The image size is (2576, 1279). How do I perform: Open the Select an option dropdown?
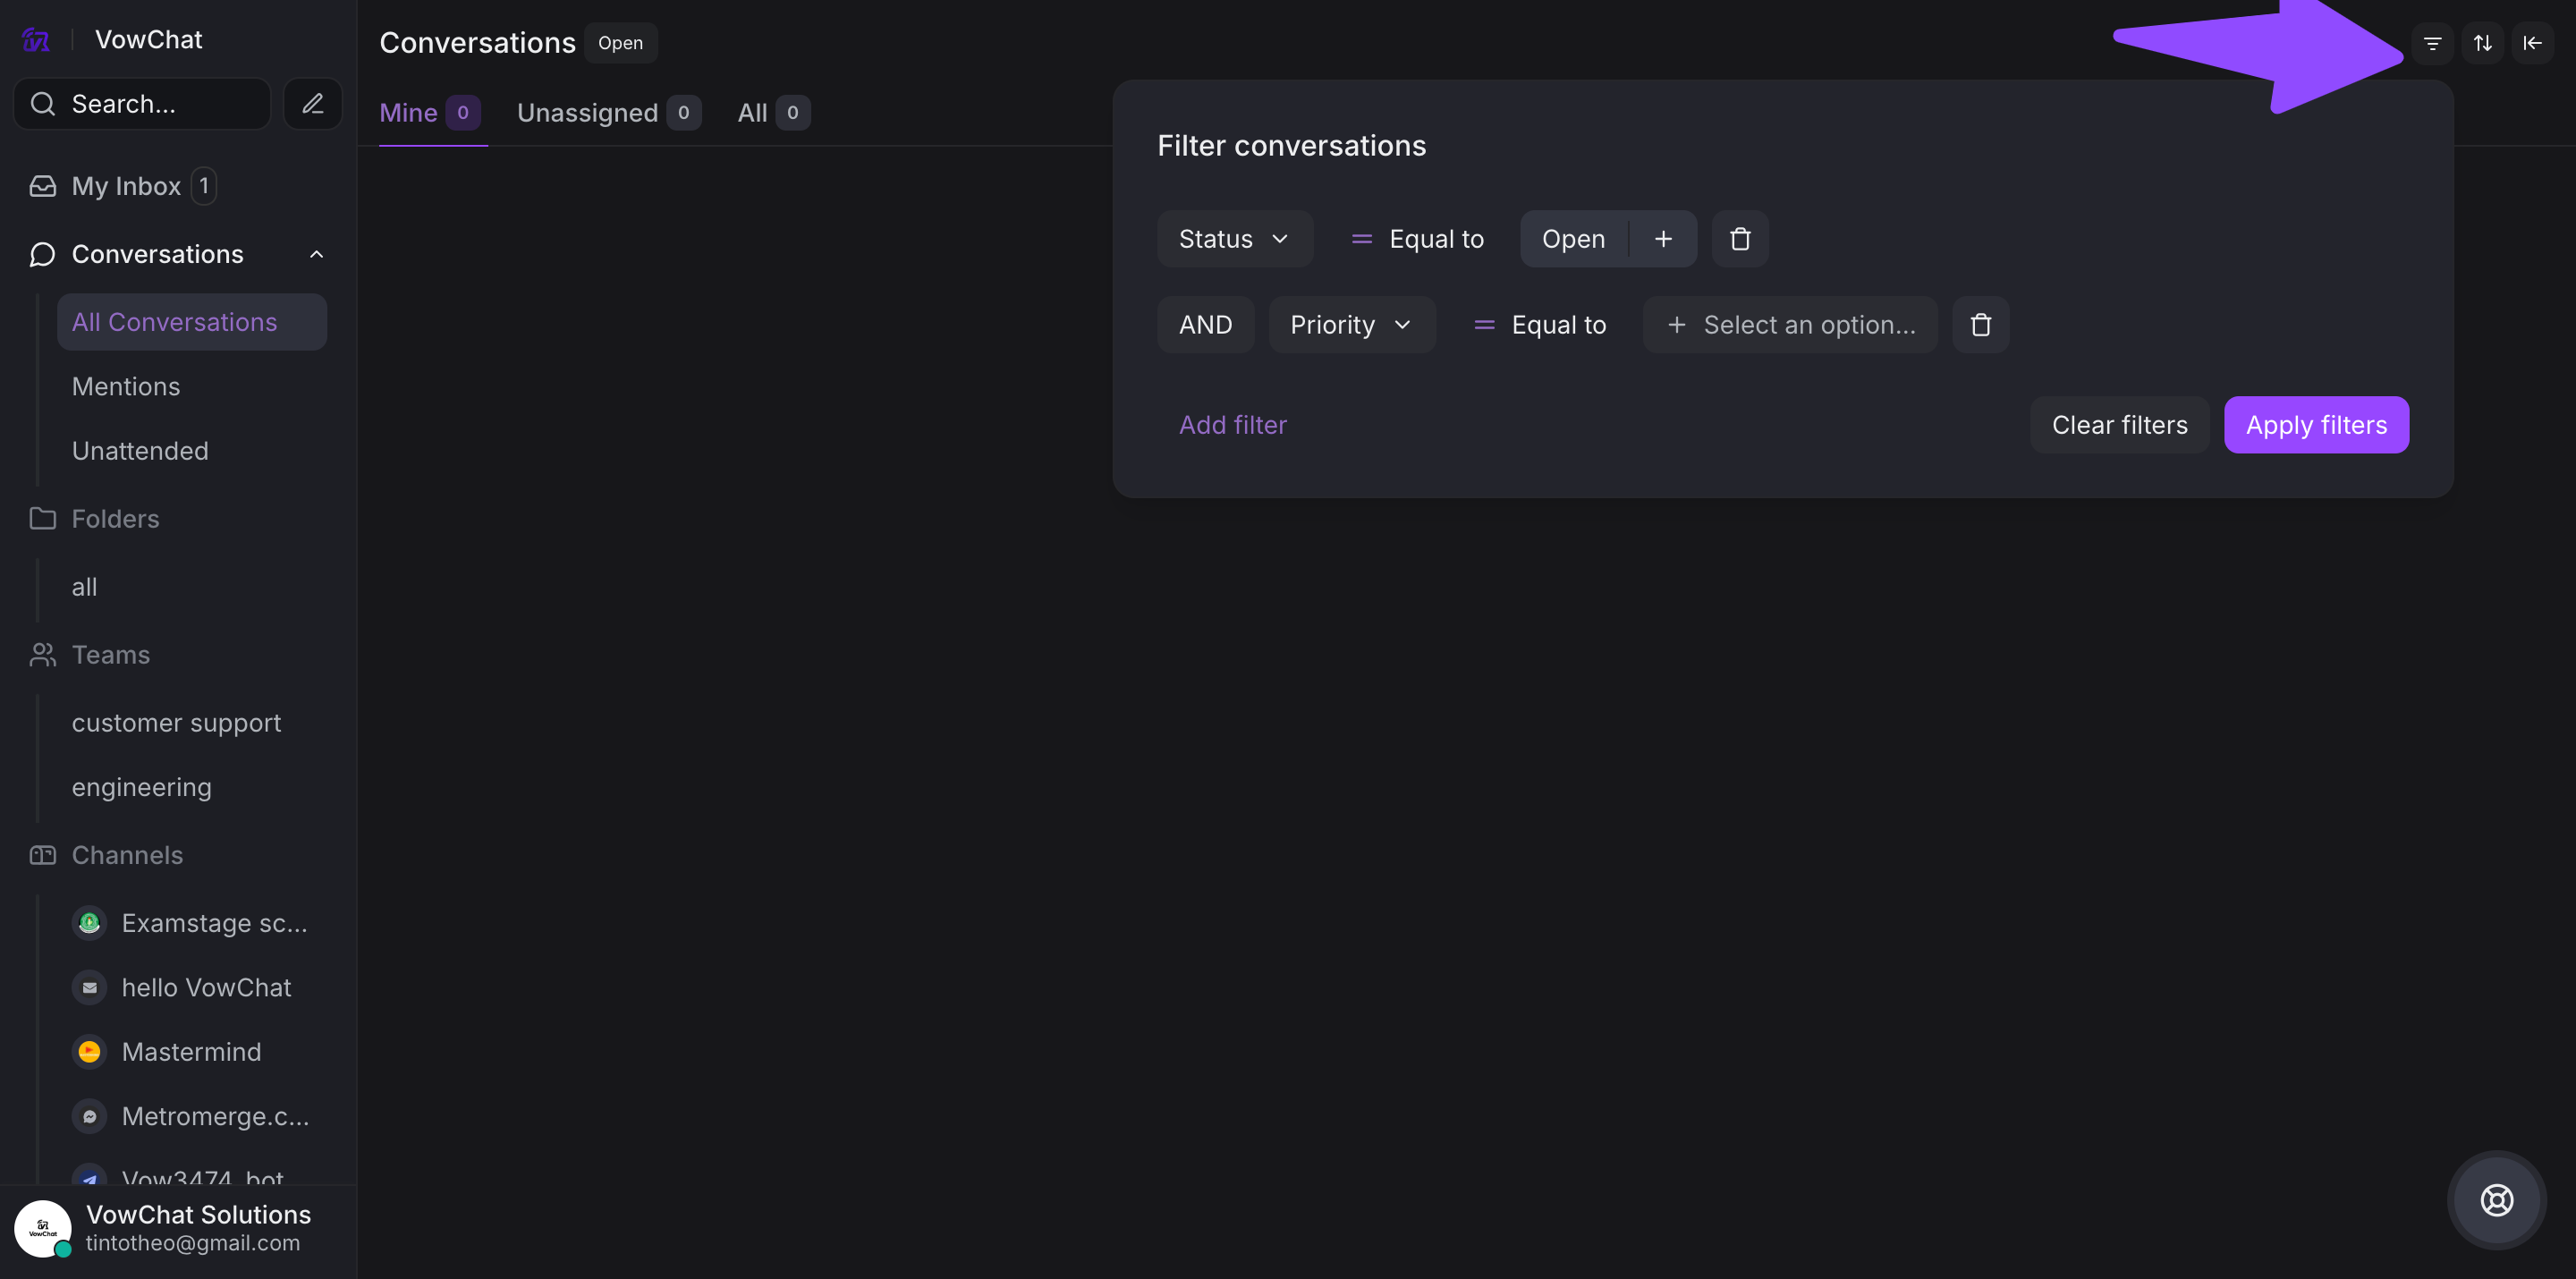coord(1790,325)
